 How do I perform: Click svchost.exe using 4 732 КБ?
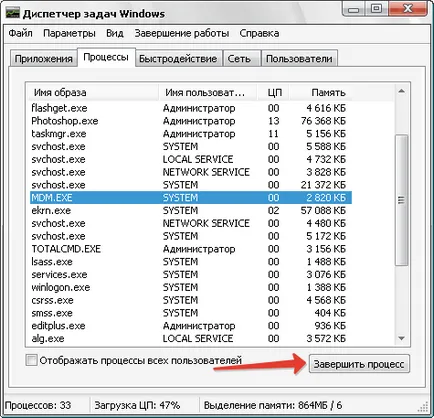(x=191, y=159)
